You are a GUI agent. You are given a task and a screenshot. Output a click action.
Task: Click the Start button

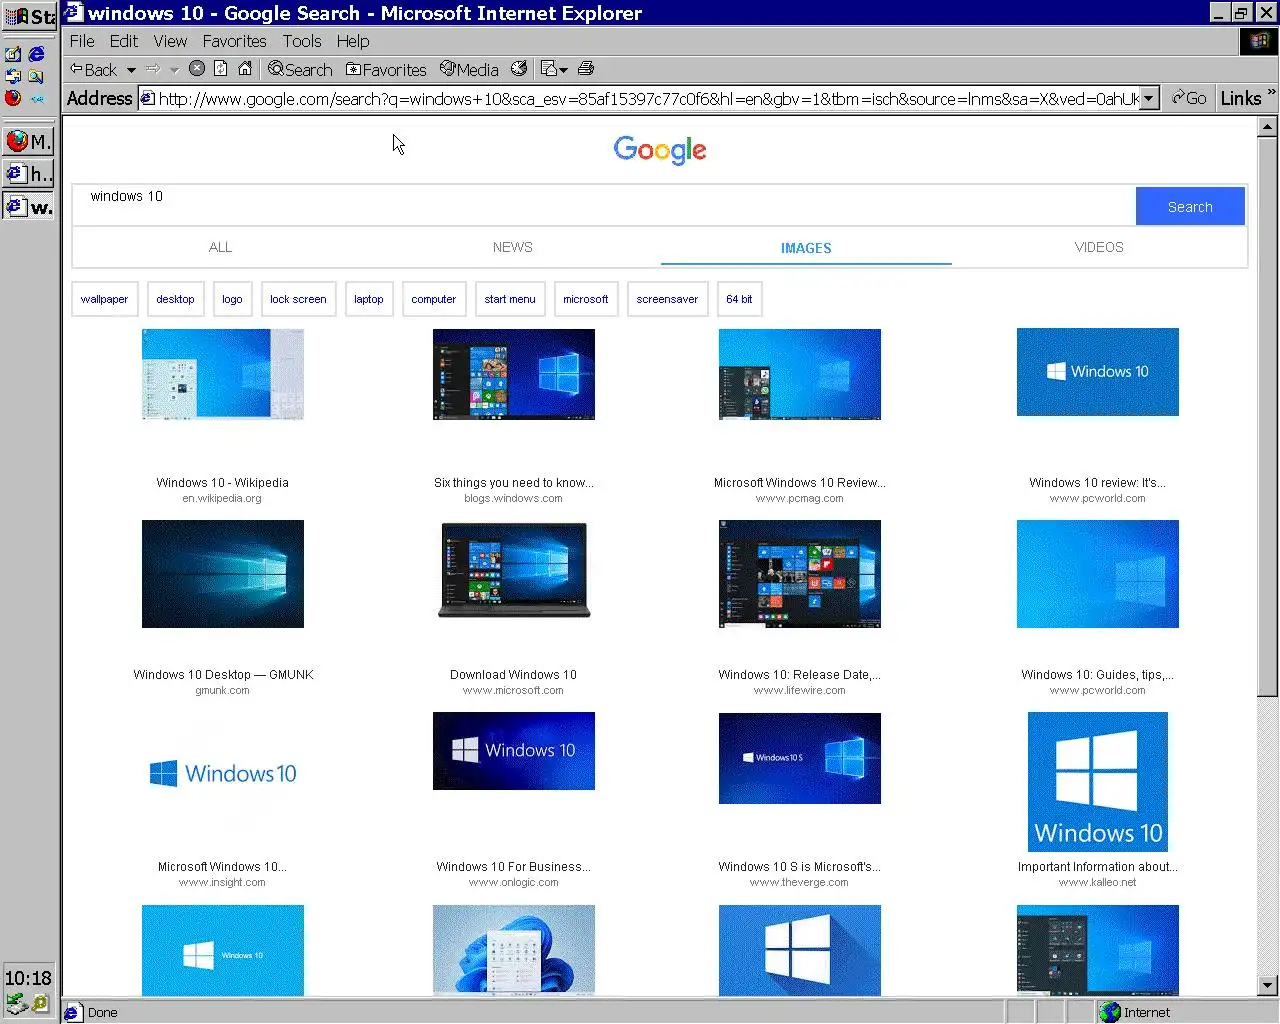[x=30, y=15]
